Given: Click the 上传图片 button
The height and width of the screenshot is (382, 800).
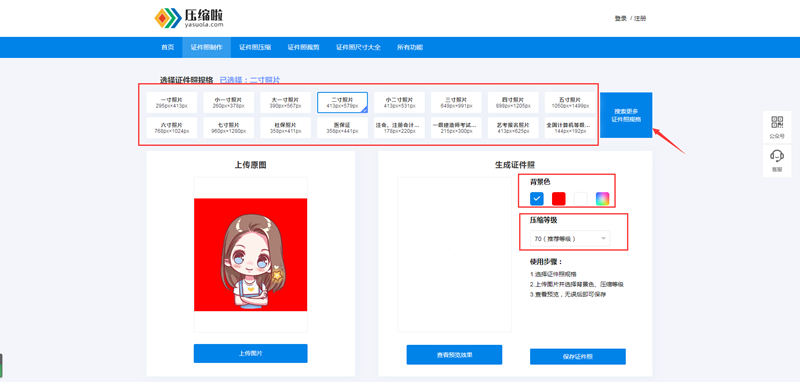Looking at the screenshot, I should [x=251, y=353].
